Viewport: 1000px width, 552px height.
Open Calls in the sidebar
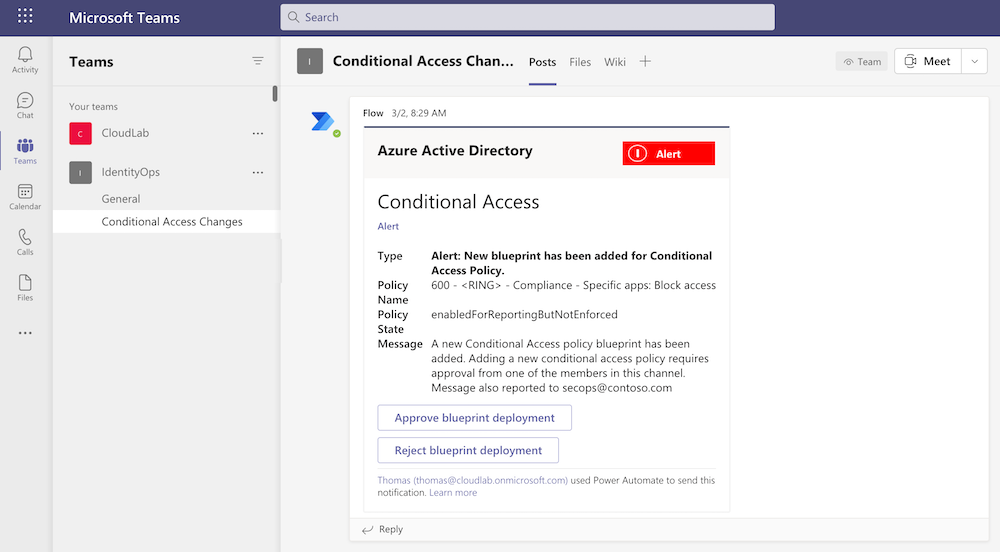click(25, 242)
